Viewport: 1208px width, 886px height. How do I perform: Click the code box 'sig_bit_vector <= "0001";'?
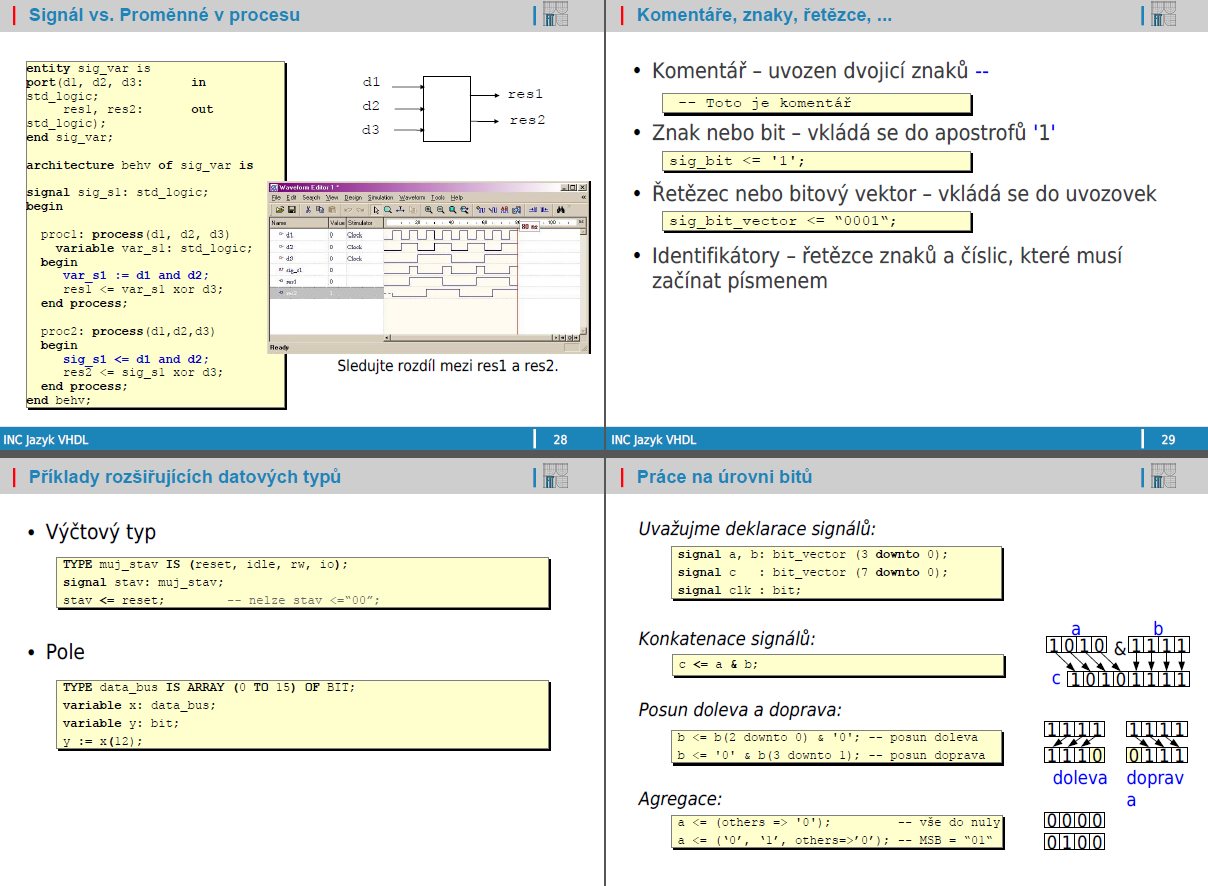[817, 221]
